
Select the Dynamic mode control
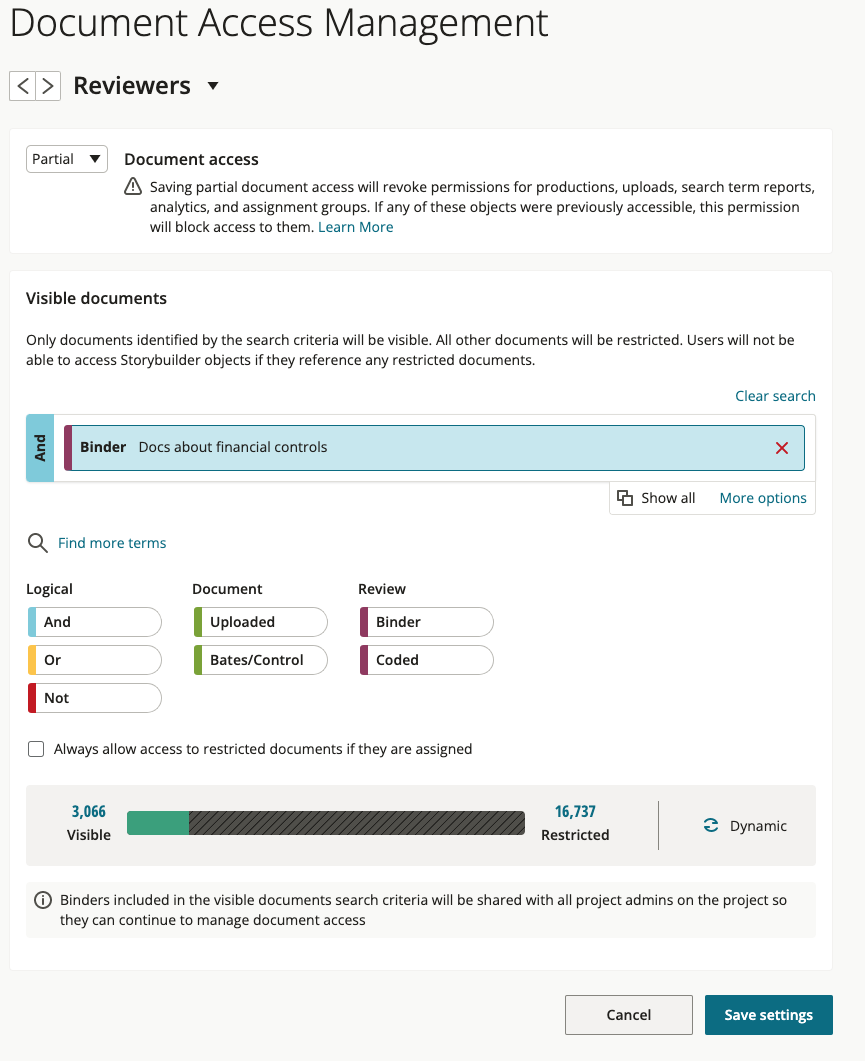coord(745,825)
